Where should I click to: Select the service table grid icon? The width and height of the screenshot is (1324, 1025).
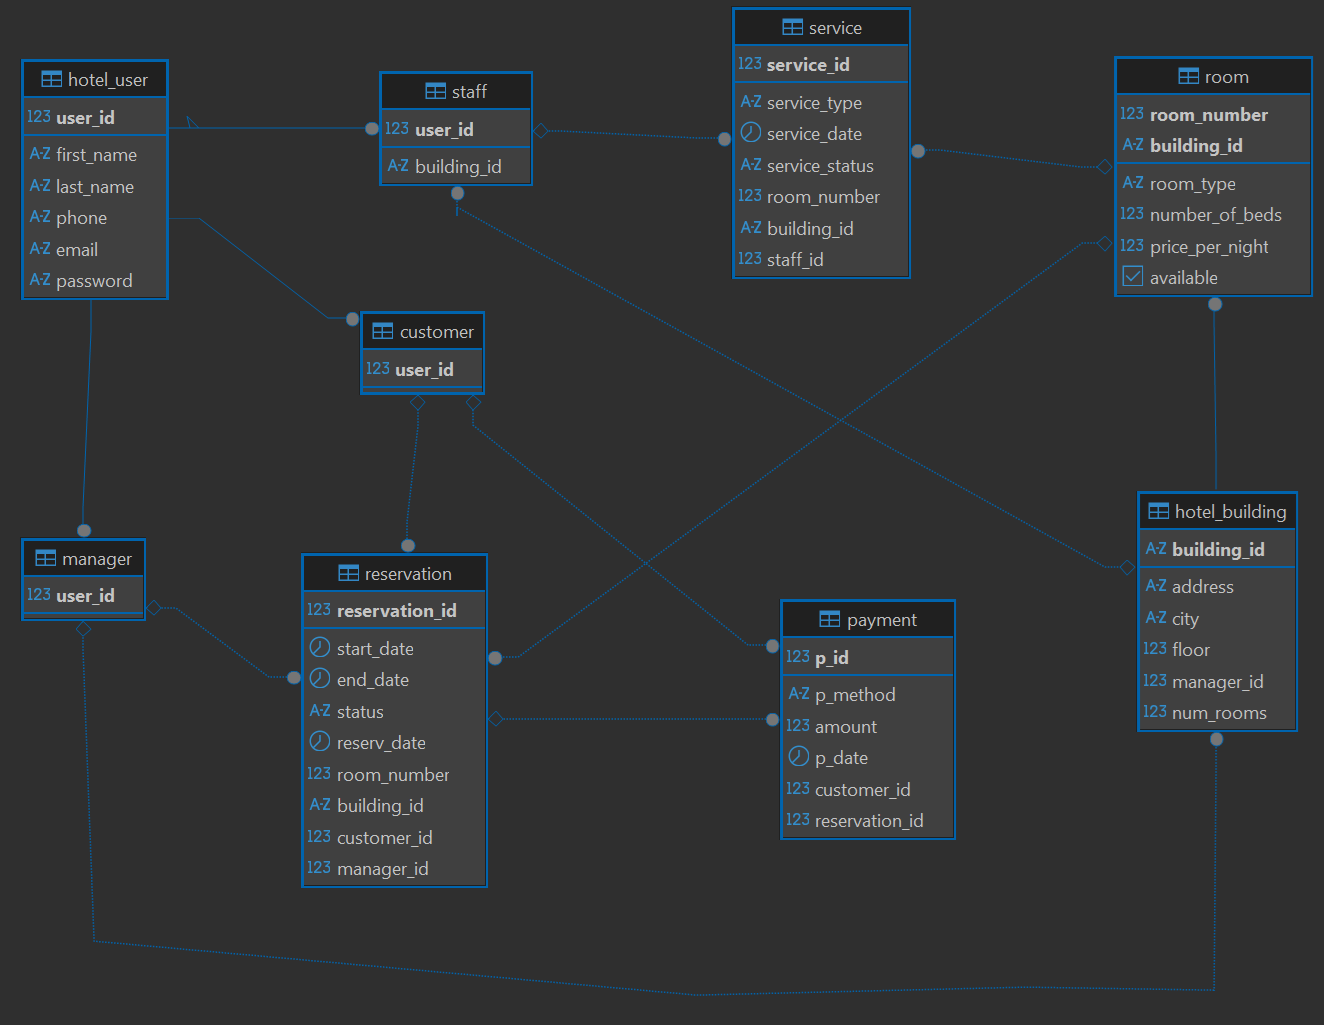792,27
